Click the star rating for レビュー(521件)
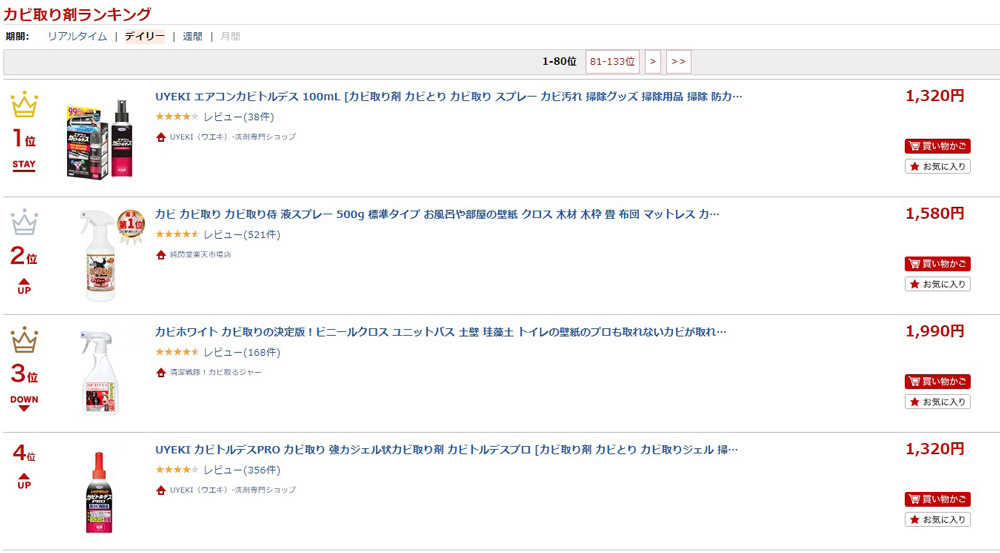Image resolution: width=1000 pixels, height=553 pixels. click(x=177, y=235)
